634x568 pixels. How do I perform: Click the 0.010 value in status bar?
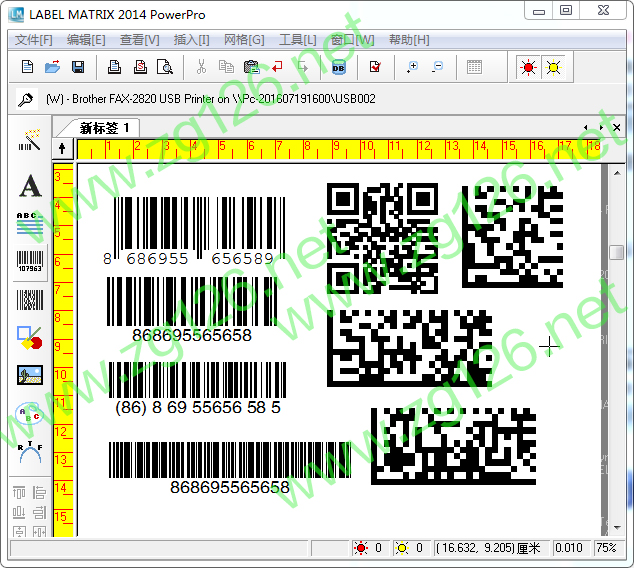tap(569, 548)
